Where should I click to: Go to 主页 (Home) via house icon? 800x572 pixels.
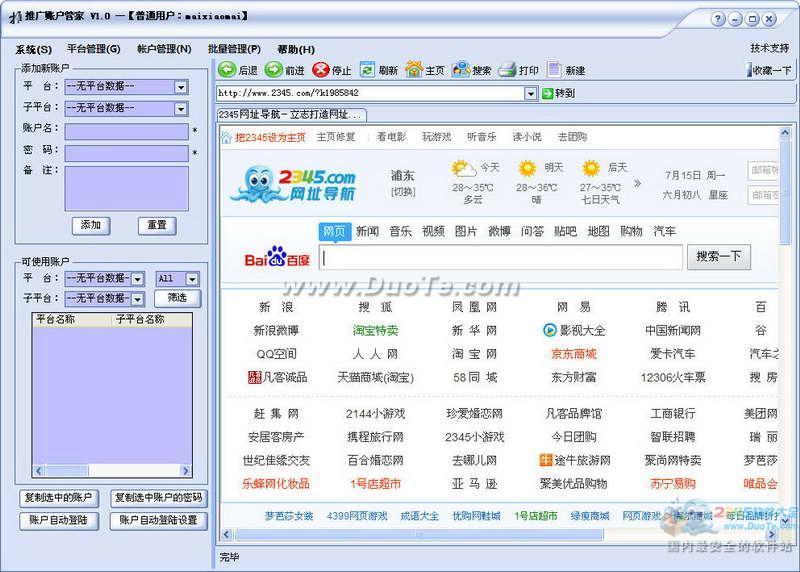tap(414, 70)
